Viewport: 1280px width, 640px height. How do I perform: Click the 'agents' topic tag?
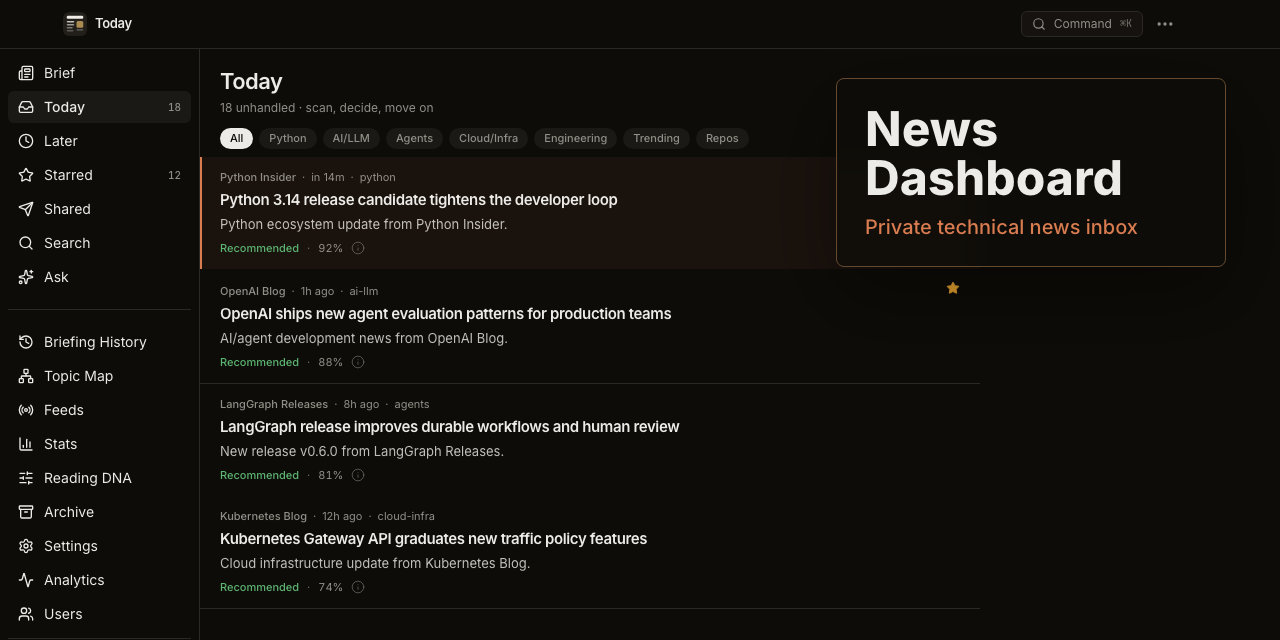[x=412, y=404]
